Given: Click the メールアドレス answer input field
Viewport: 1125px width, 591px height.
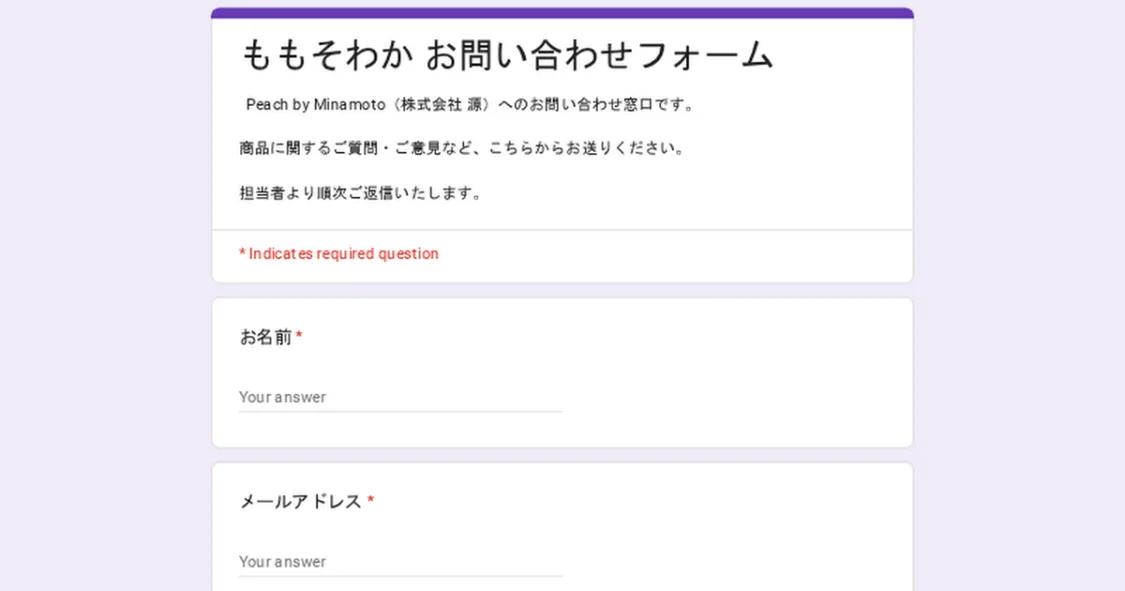Looking at the screenshot, I should pyautogui.click(x=400, y=561).
